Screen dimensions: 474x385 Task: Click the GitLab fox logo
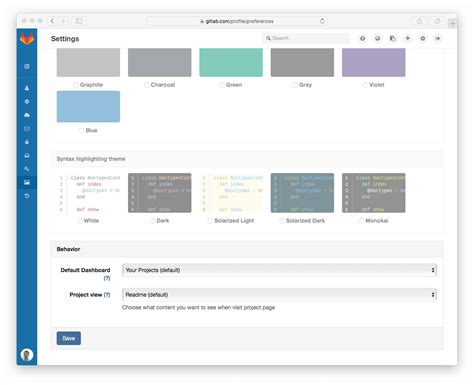(x=27, y=39)
